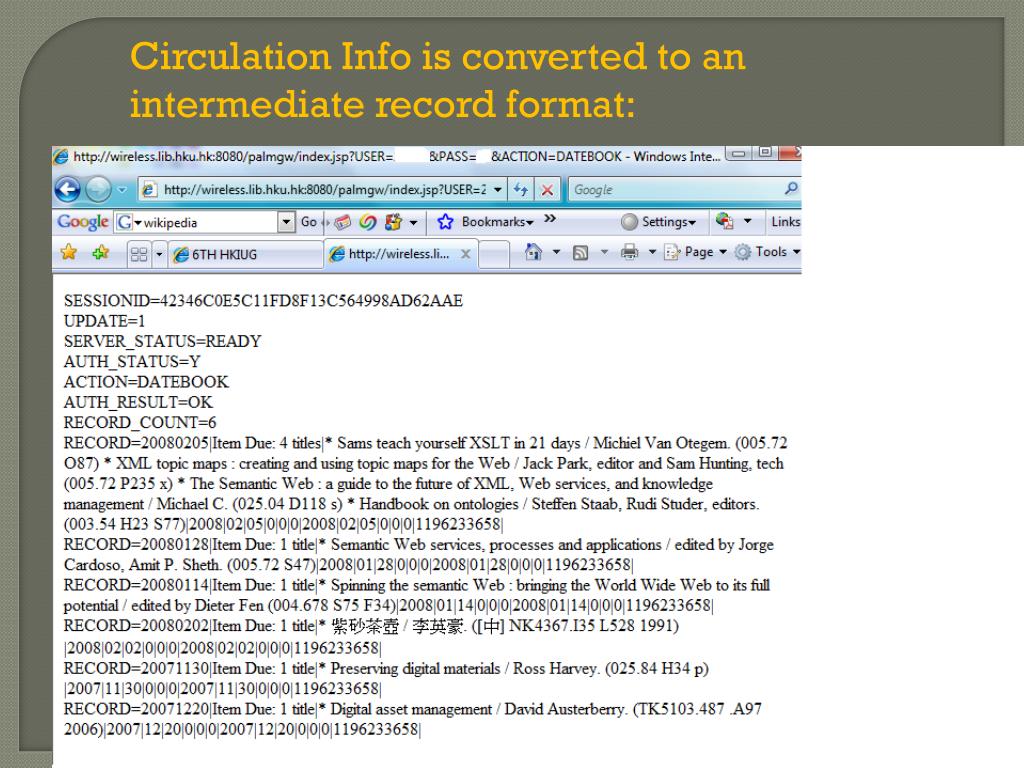Click the globe with PDF icon
1024x768 pixels.
coord(724,221)
